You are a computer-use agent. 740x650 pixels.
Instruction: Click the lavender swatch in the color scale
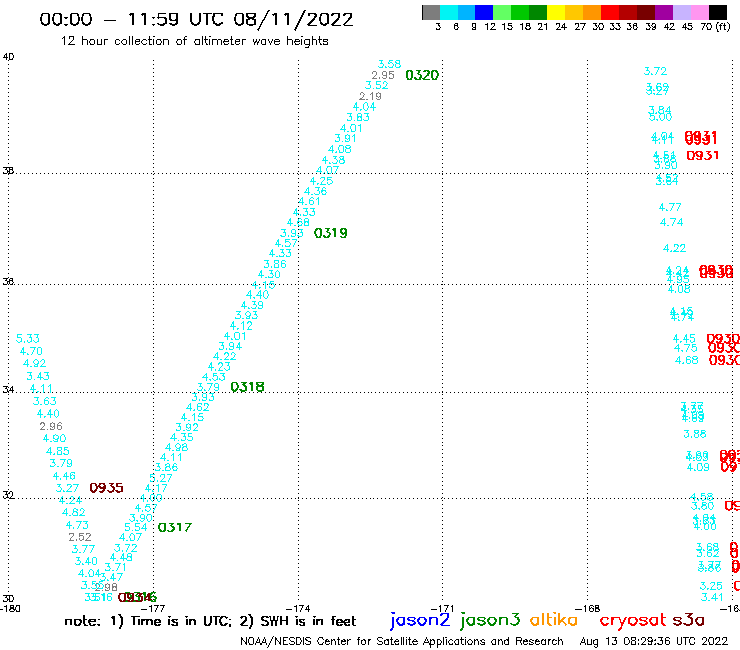tap(681, 12)
